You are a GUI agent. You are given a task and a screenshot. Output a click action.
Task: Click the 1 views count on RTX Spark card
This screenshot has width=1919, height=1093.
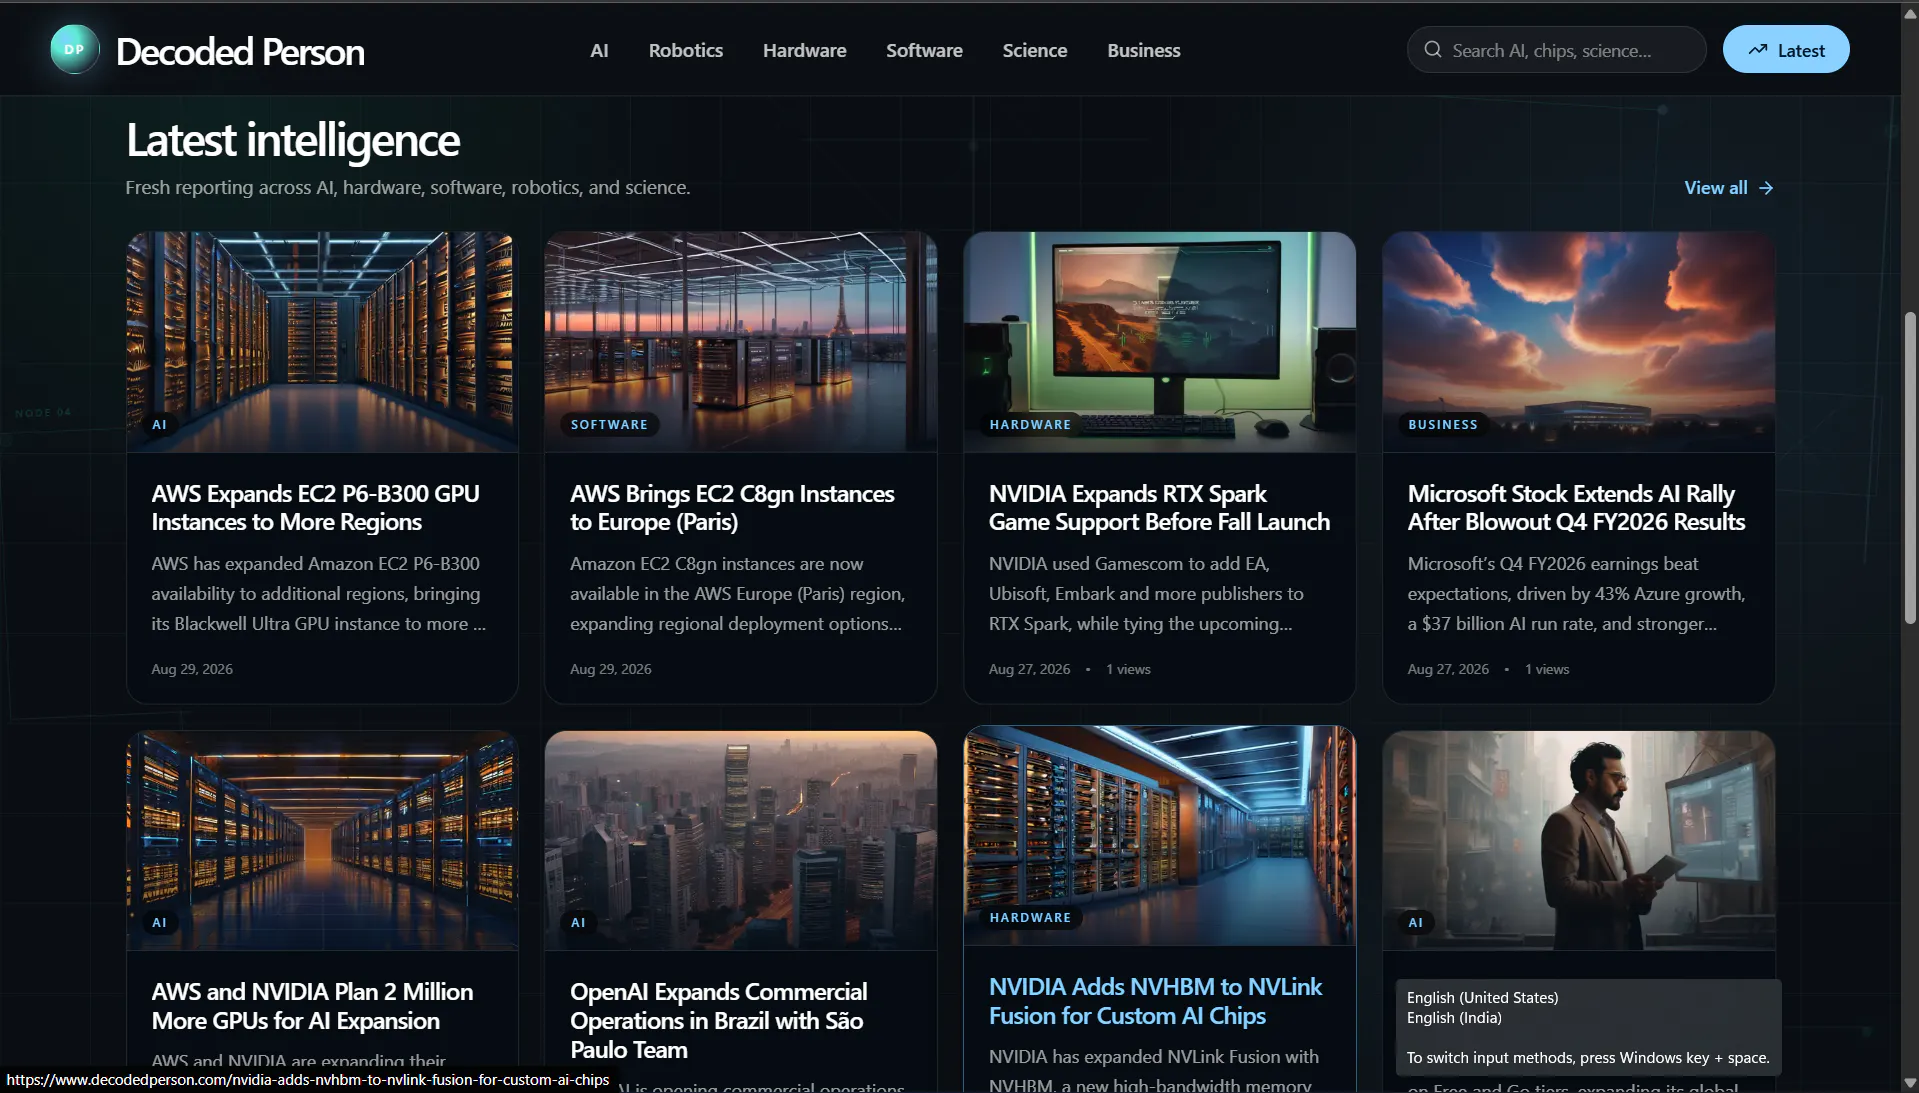[x=1128, y=669]
